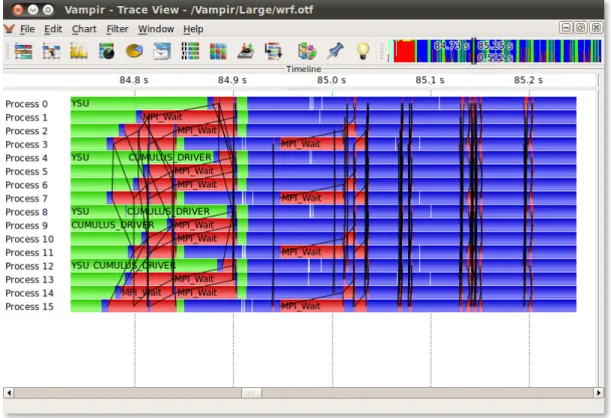Click MPI_Wait segment near 85.0 s on Process 7
The height and width of the screenshot is (418, 611).
click(x=312, y=198)
